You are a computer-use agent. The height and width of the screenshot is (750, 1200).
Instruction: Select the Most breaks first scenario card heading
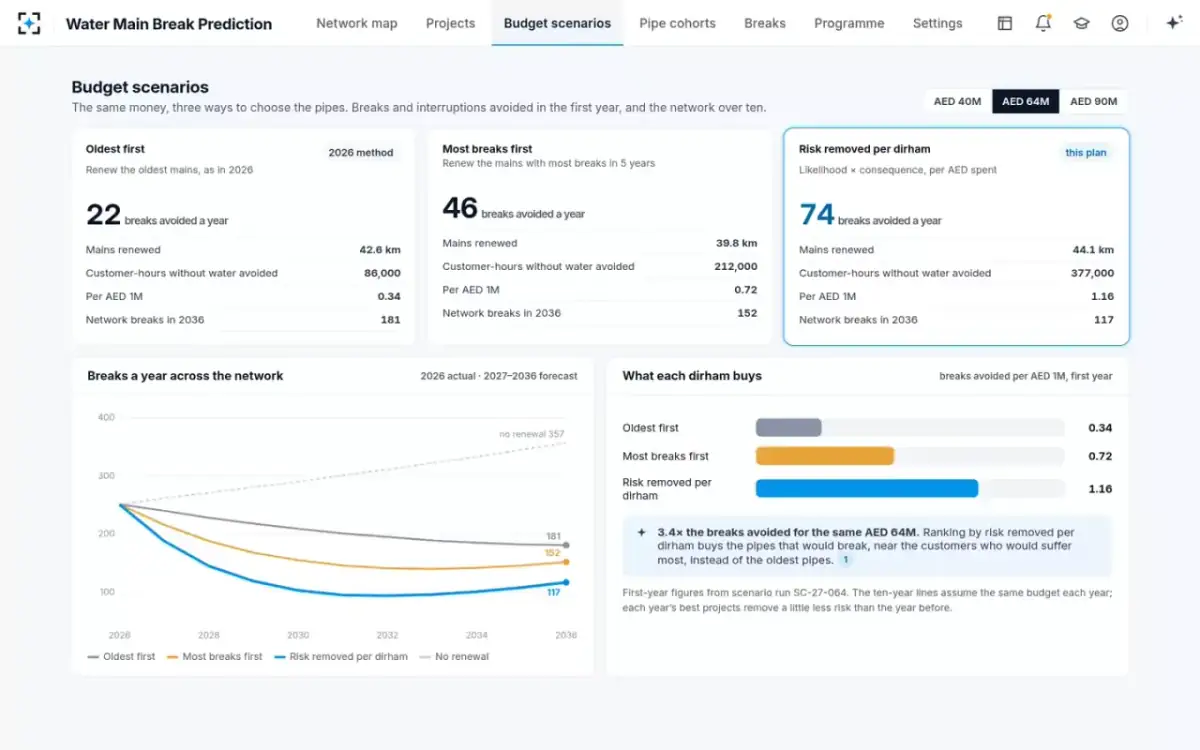coord(488,149)
